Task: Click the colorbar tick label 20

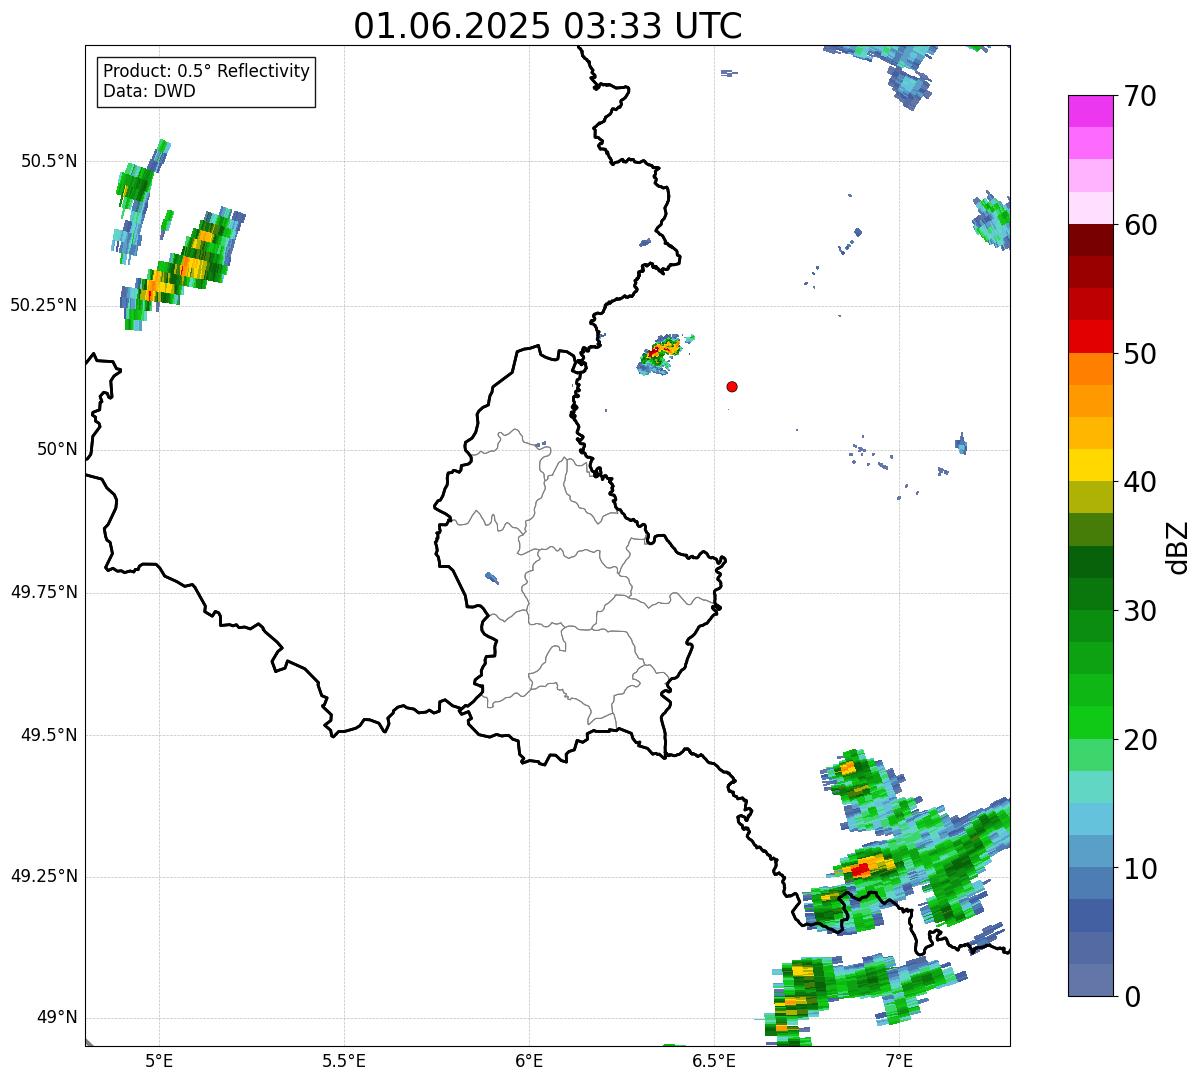Action: pos(1140,740)
